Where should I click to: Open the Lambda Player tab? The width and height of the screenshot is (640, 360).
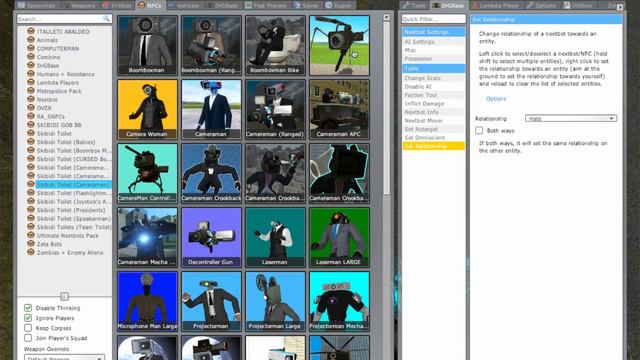click(x=495, y=5)
